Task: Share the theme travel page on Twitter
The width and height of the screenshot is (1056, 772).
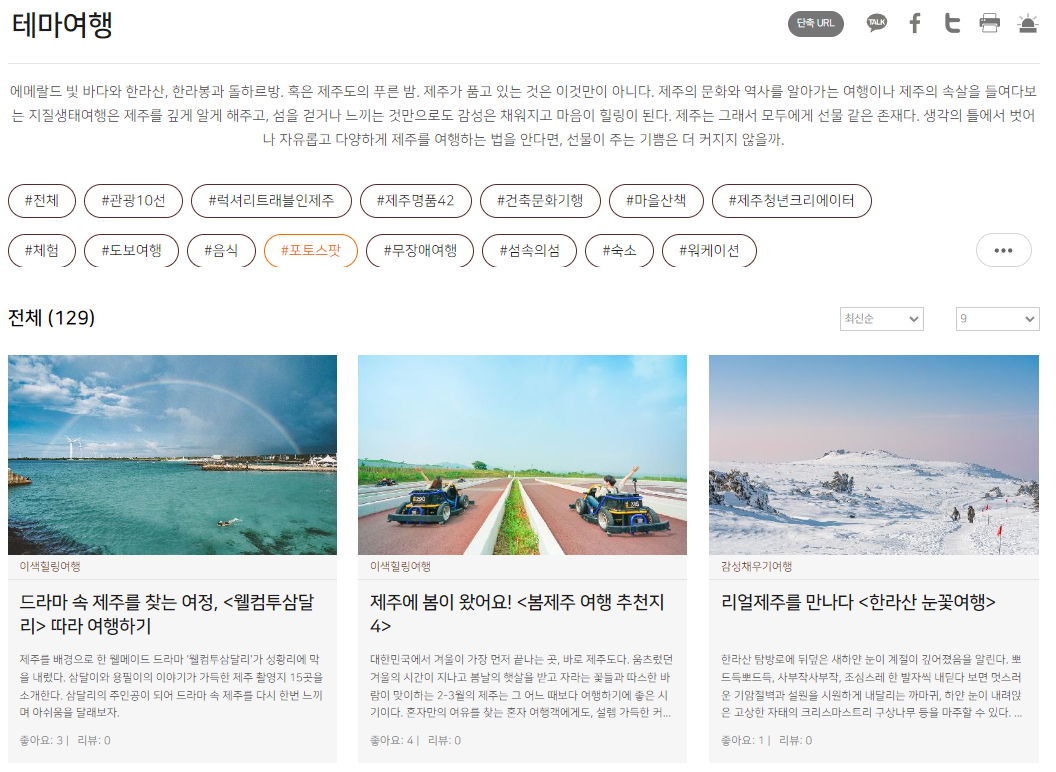Action: (952, 23)
